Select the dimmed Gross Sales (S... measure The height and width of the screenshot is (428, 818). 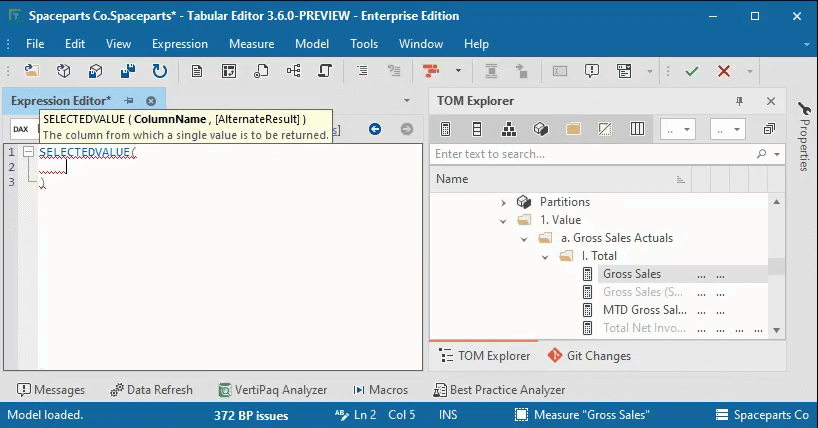pyautogui.click(x=643, y=292)
